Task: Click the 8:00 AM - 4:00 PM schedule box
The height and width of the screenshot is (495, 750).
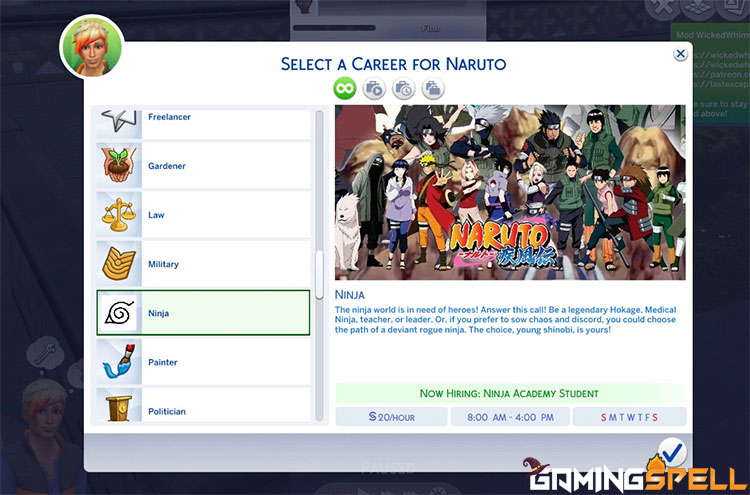Action: 510,417
